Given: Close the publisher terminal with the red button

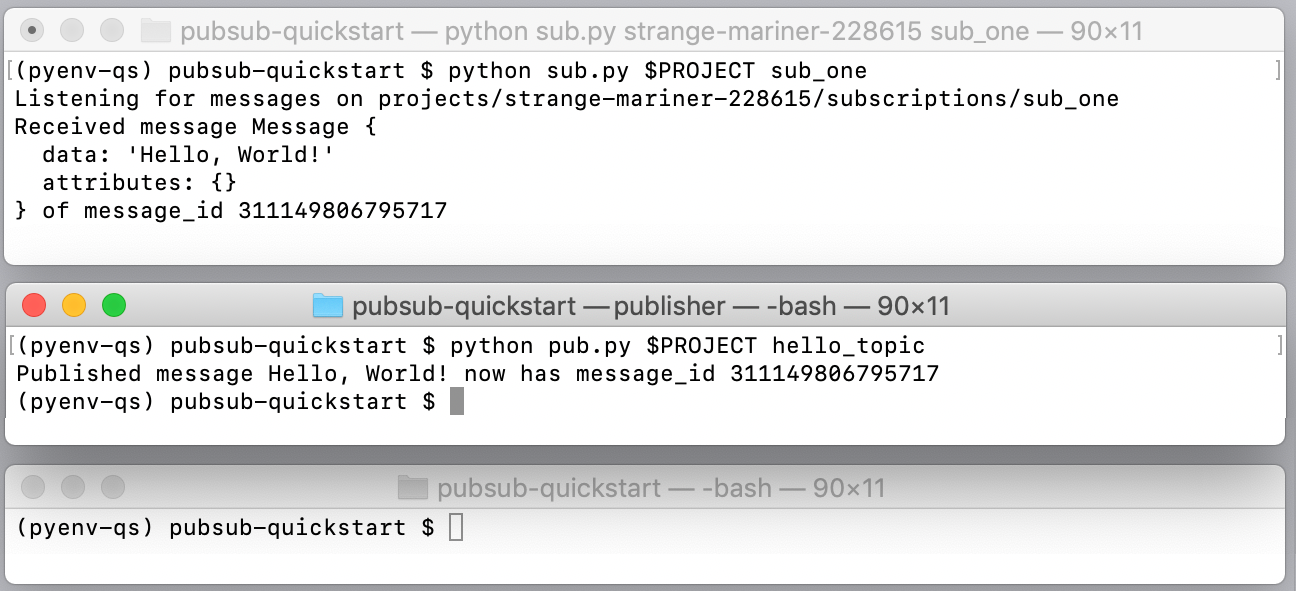Looking at the screenshot, I should point(34,305).
